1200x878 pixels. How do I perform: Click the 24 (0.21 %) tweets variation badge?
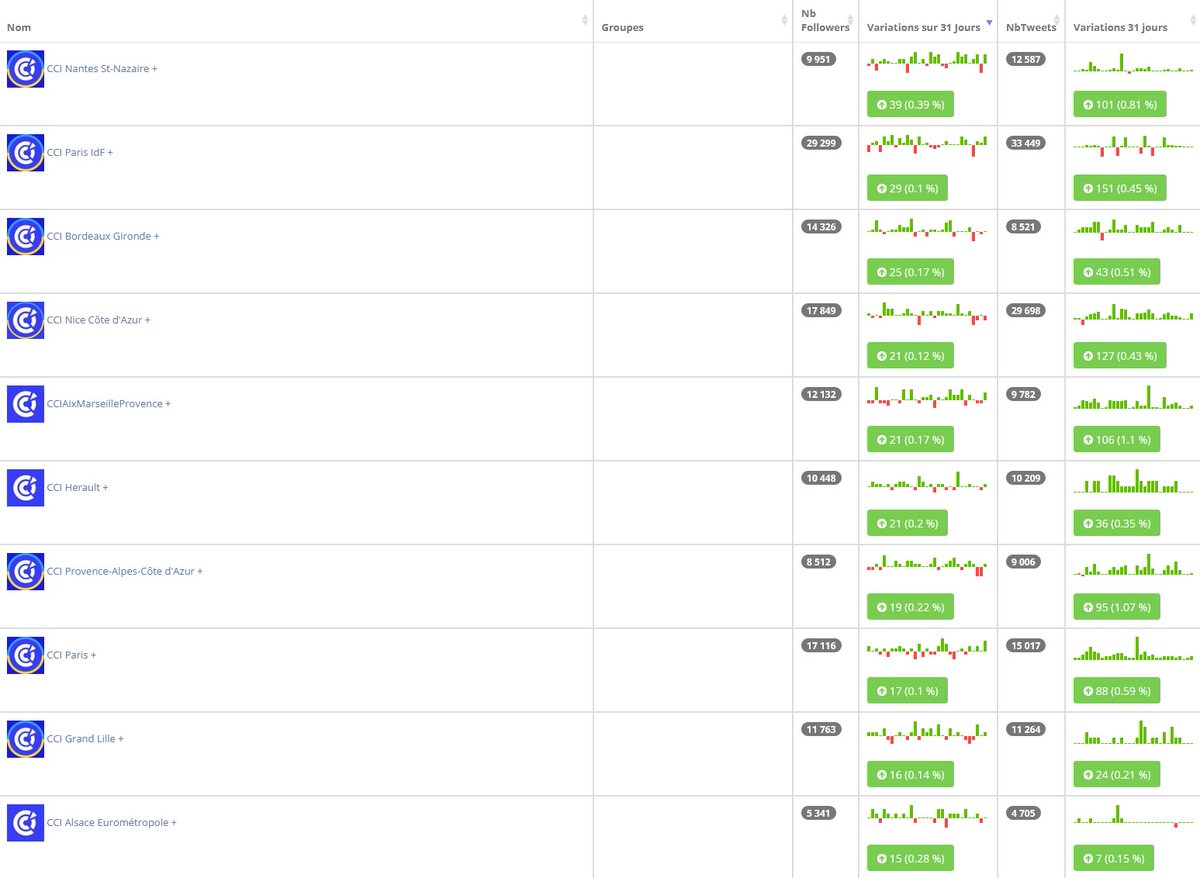(x=1116, y=774)
